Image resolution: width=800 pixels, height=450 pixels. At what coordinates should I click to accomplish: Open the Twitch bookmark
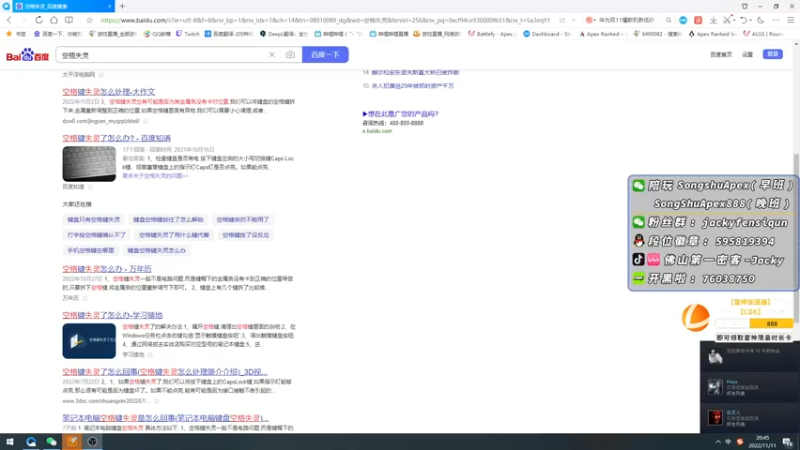pos(188,34)
